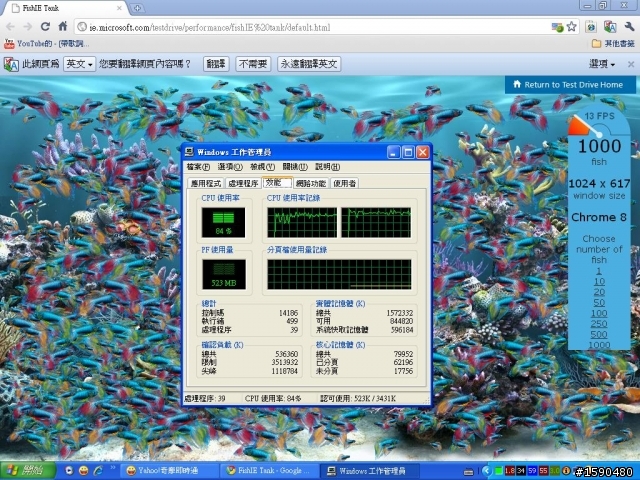Click the 翻譯 translate button
The height and width of the screenshot is (480, 640).
coord(216,64)
